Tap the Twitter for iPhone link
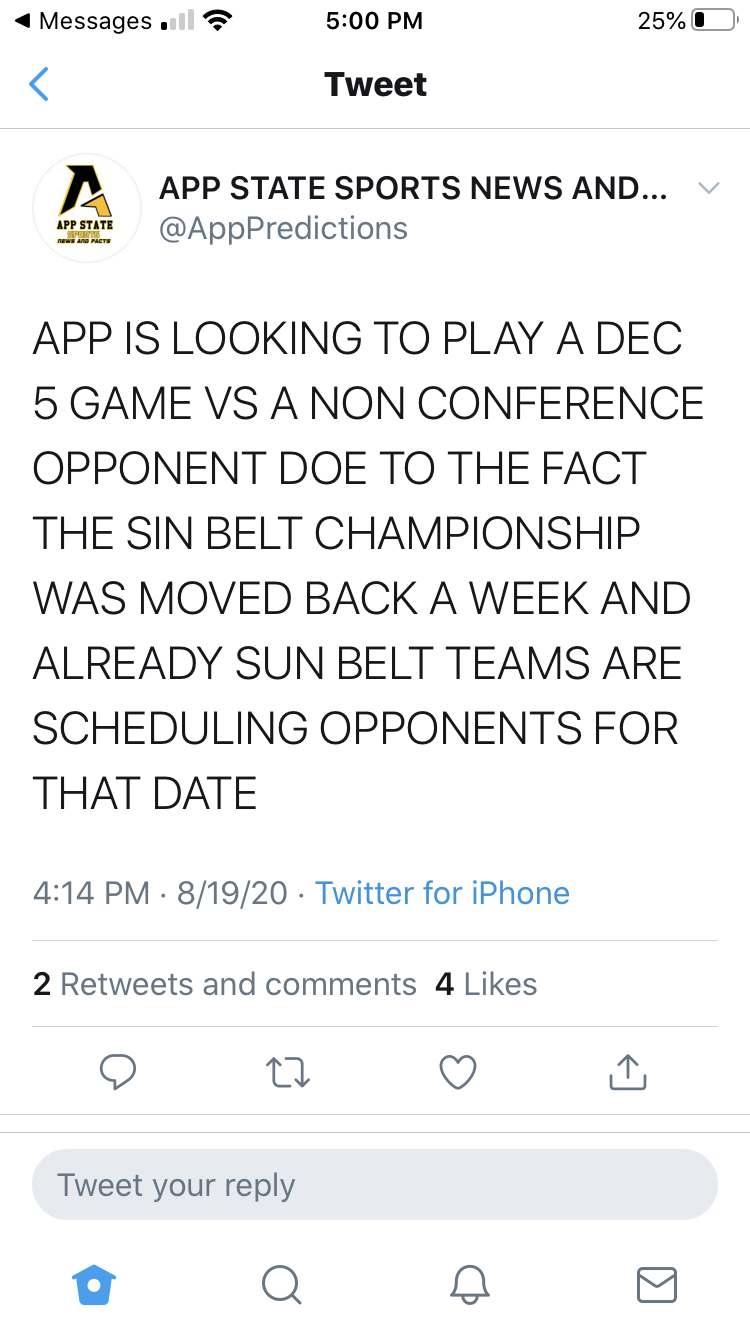The height and width of the screenshot is (1334, 750). coord(442,893)
